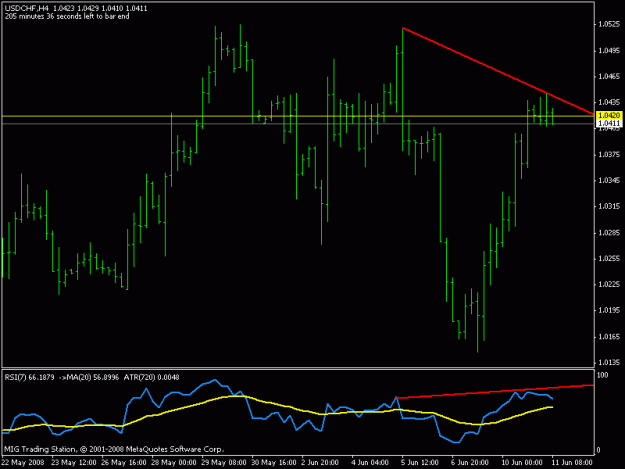Click the 5 Jun 12:00 time label
625x469 pixels.
tap(420, 462)
